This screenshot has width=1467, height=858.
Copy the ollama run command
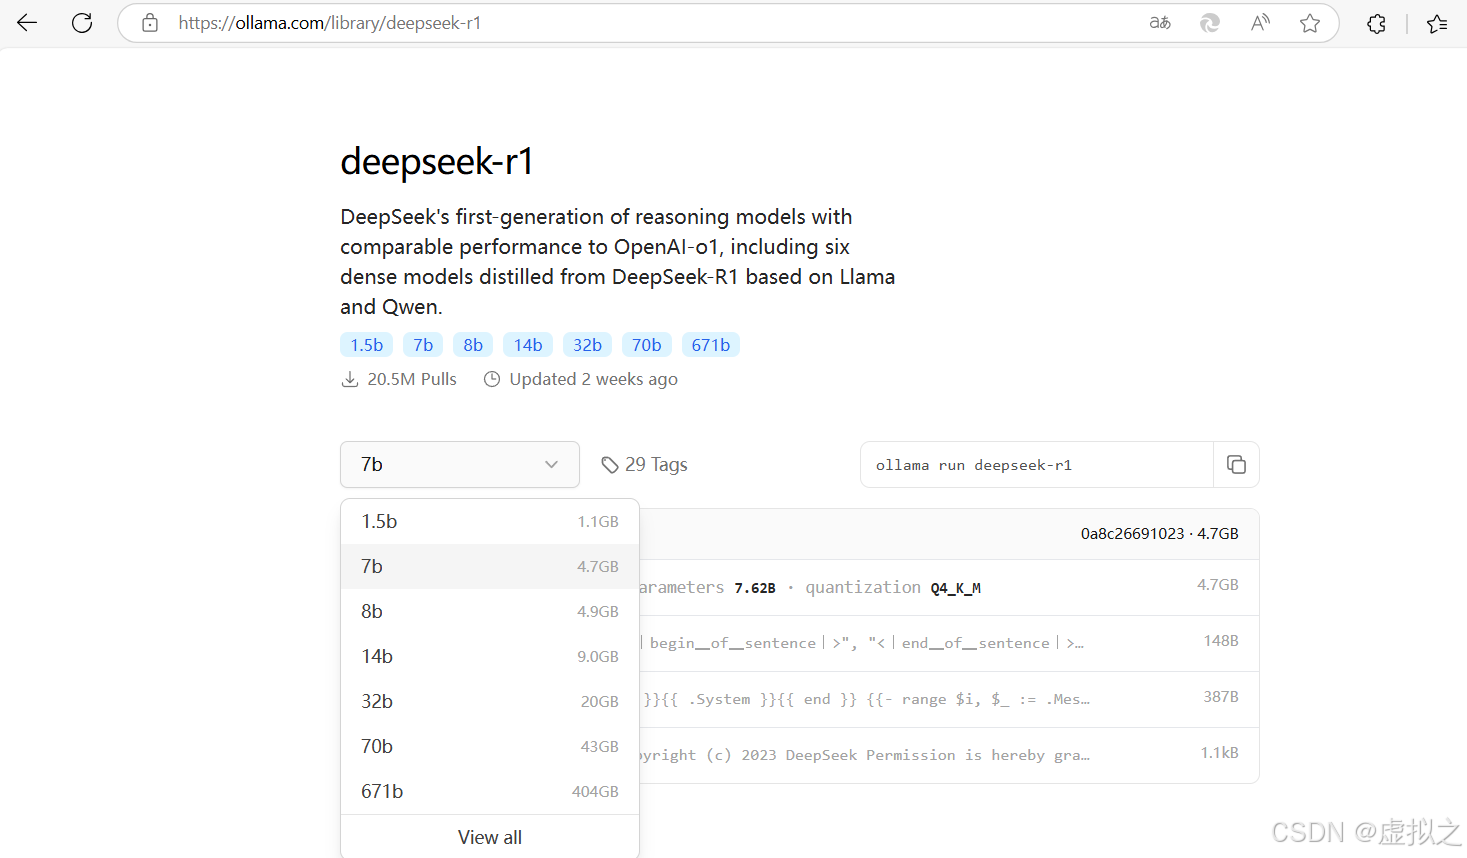click(1236, 464)
